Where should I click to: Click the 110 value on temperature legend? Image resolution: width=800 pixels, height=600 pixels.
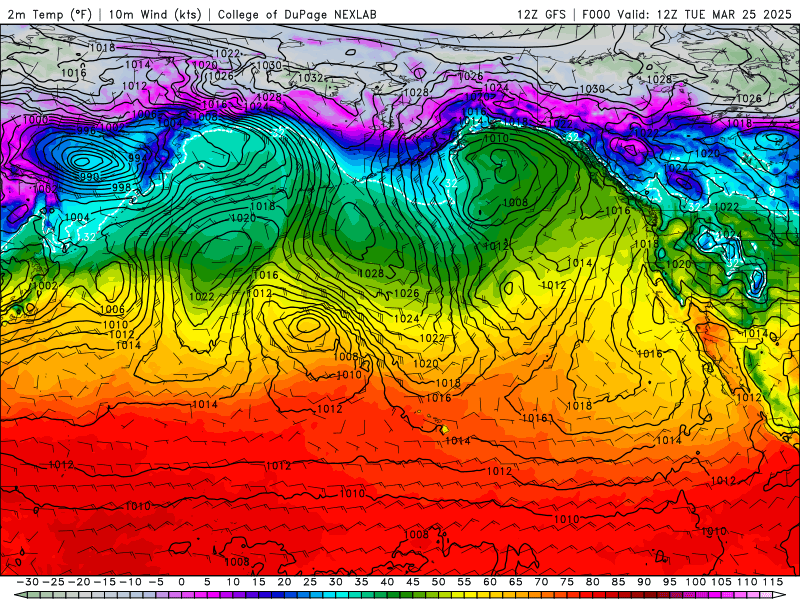(x=747, y=582)
